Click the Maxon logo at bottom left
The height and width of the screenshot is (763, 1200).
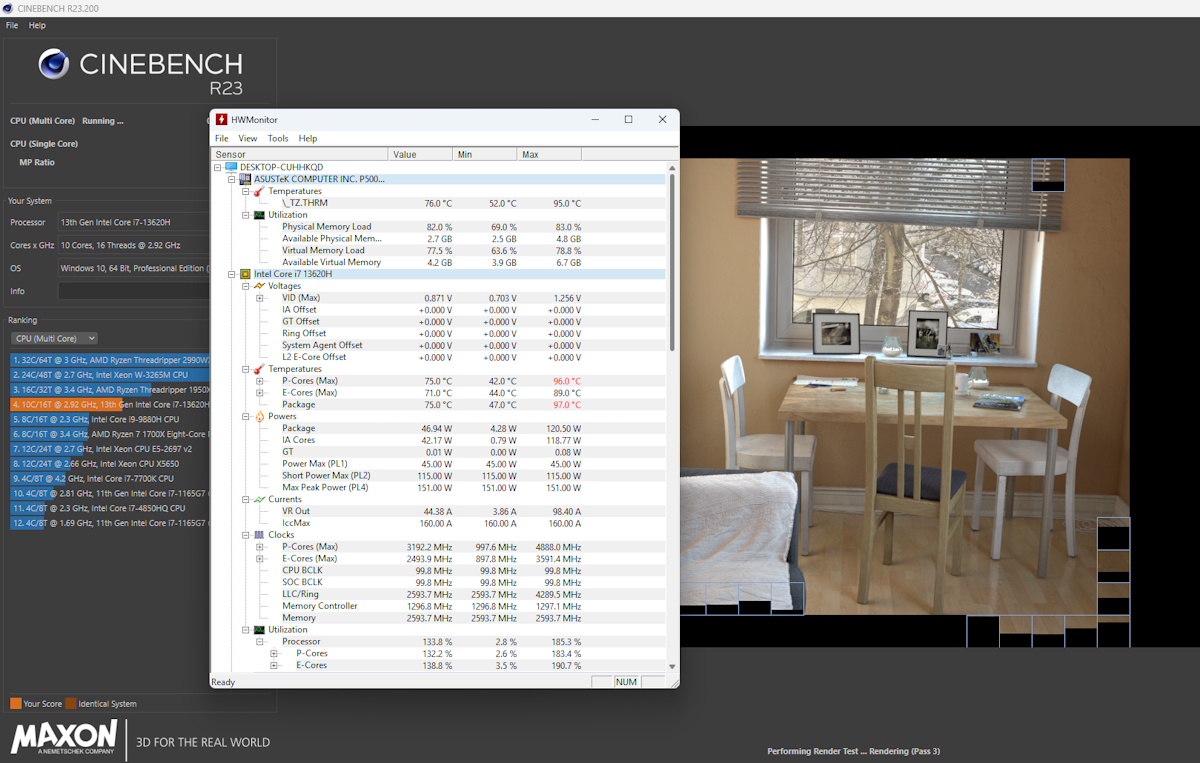65,739
